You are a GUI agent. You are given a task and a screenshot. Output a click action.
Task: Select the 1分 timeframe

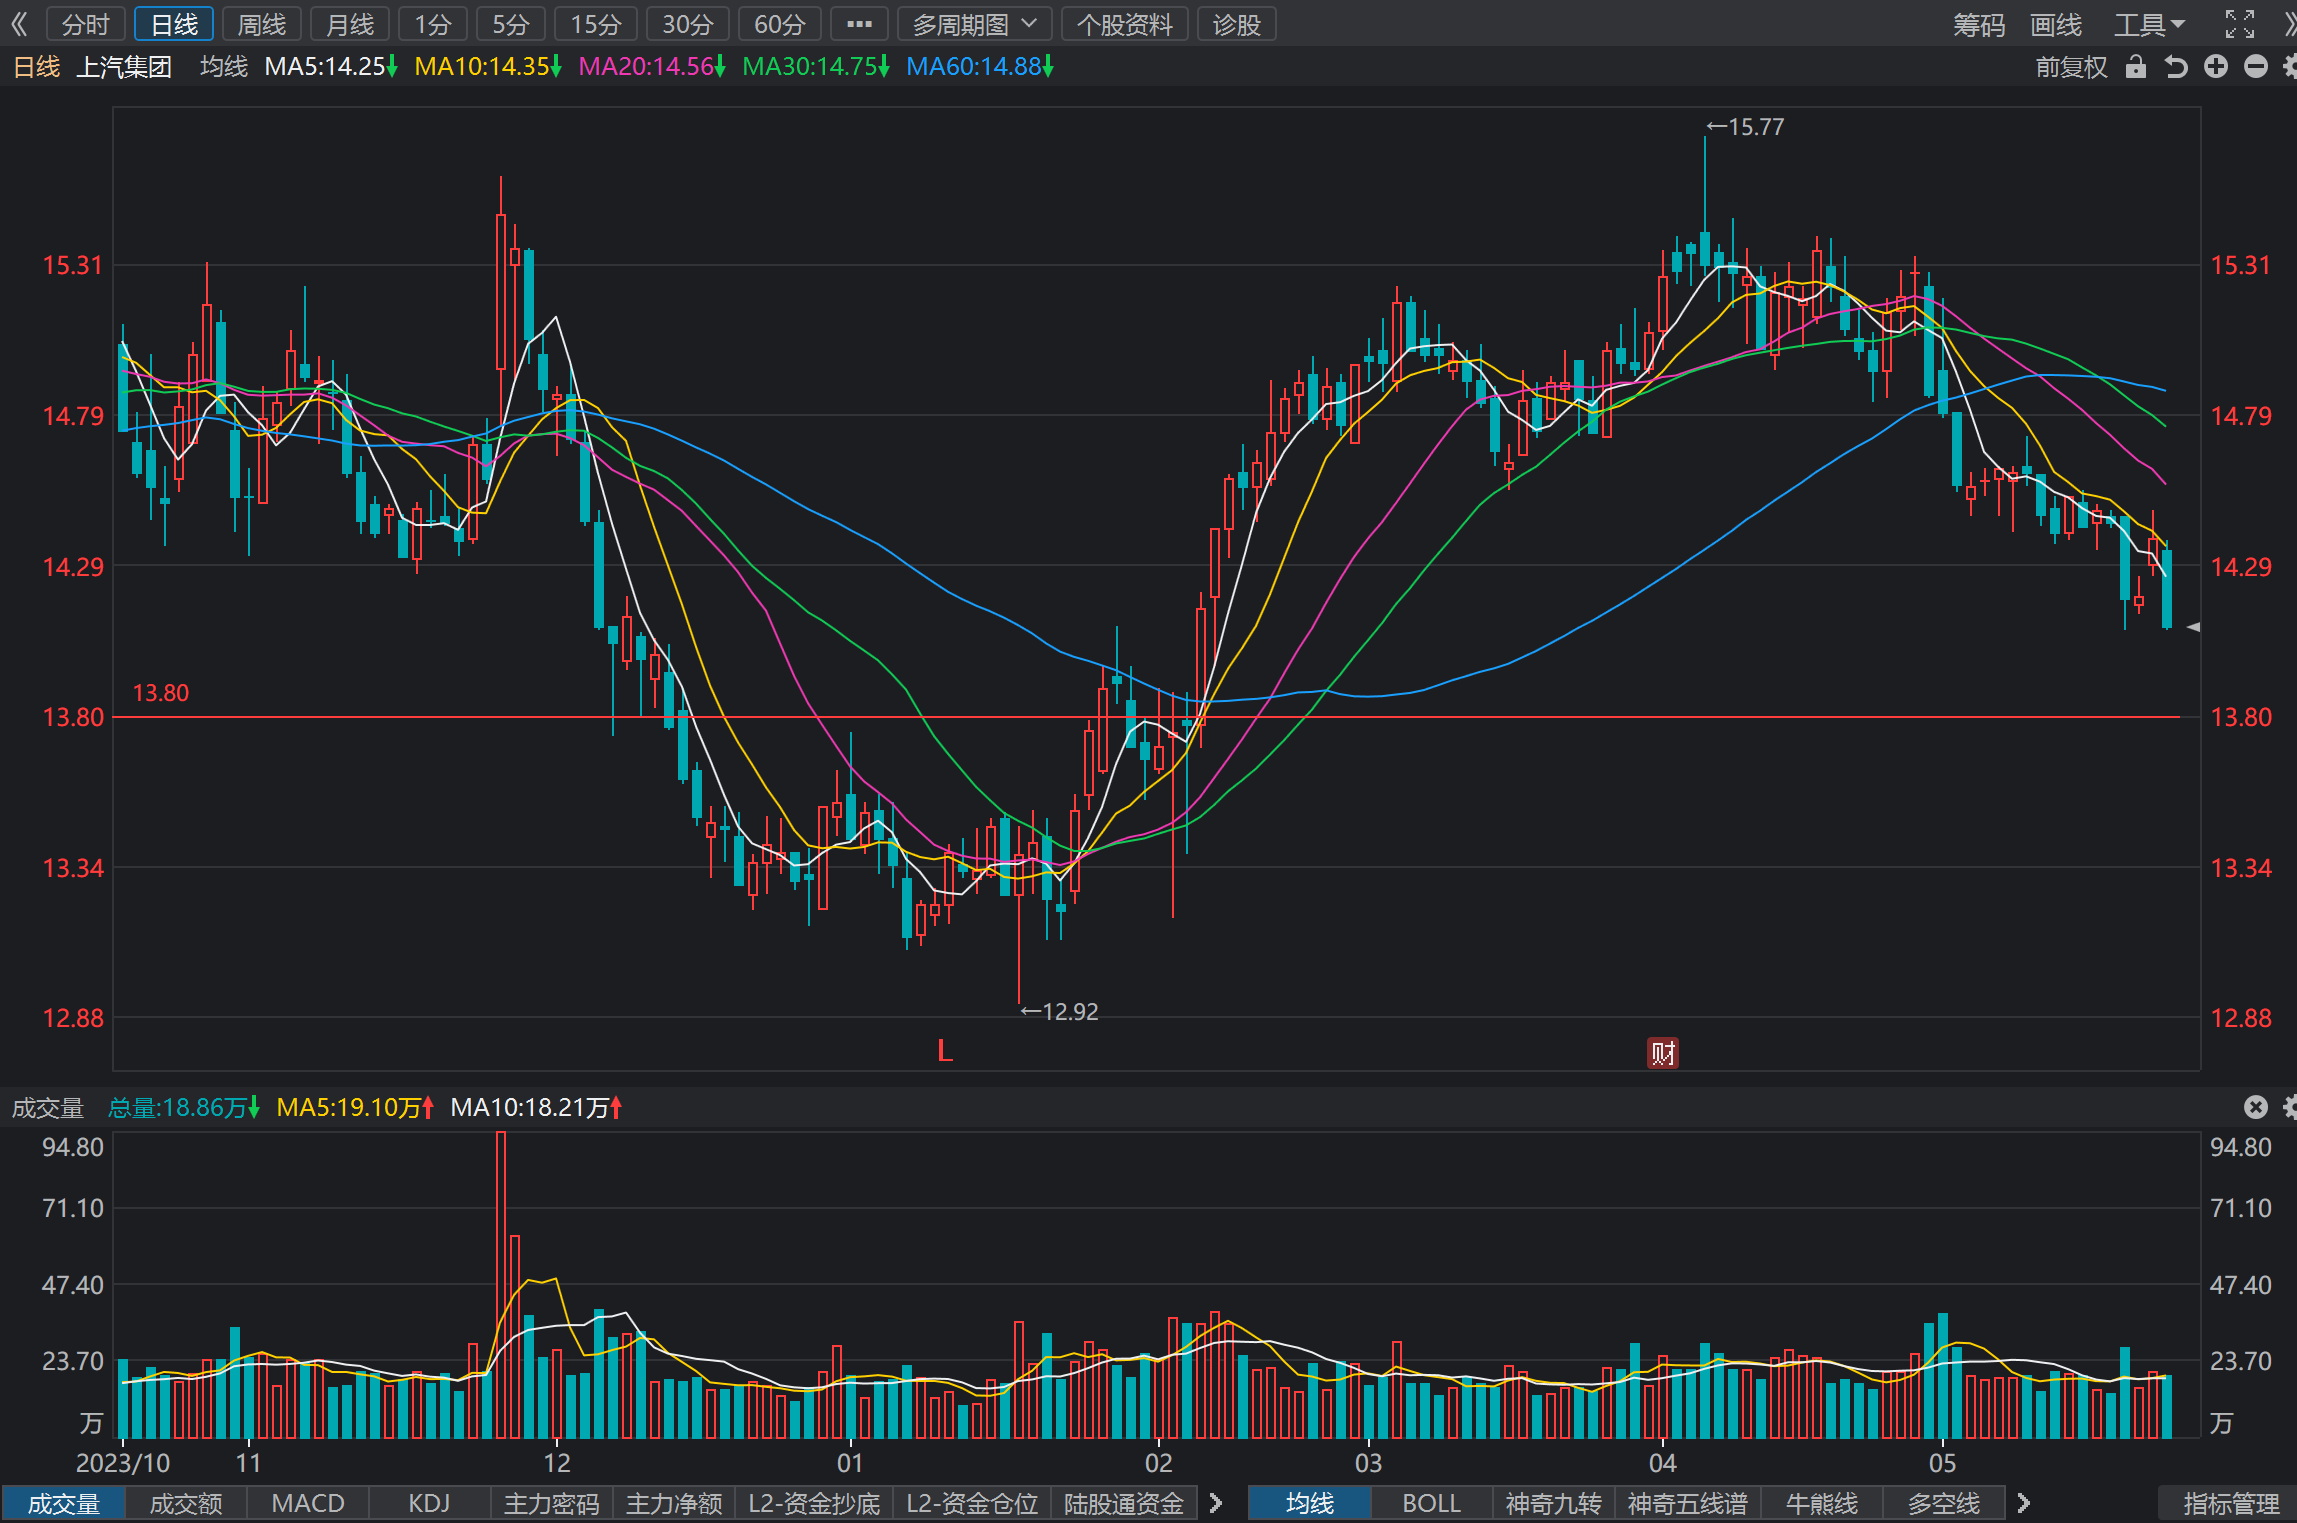tap(433, 24)
